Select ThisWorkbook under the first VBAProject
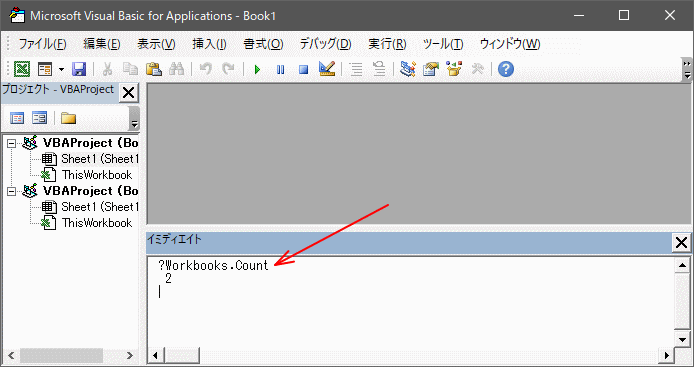This screenshot has width=694, height=367. pyautogui.click(x=97, y=175)
